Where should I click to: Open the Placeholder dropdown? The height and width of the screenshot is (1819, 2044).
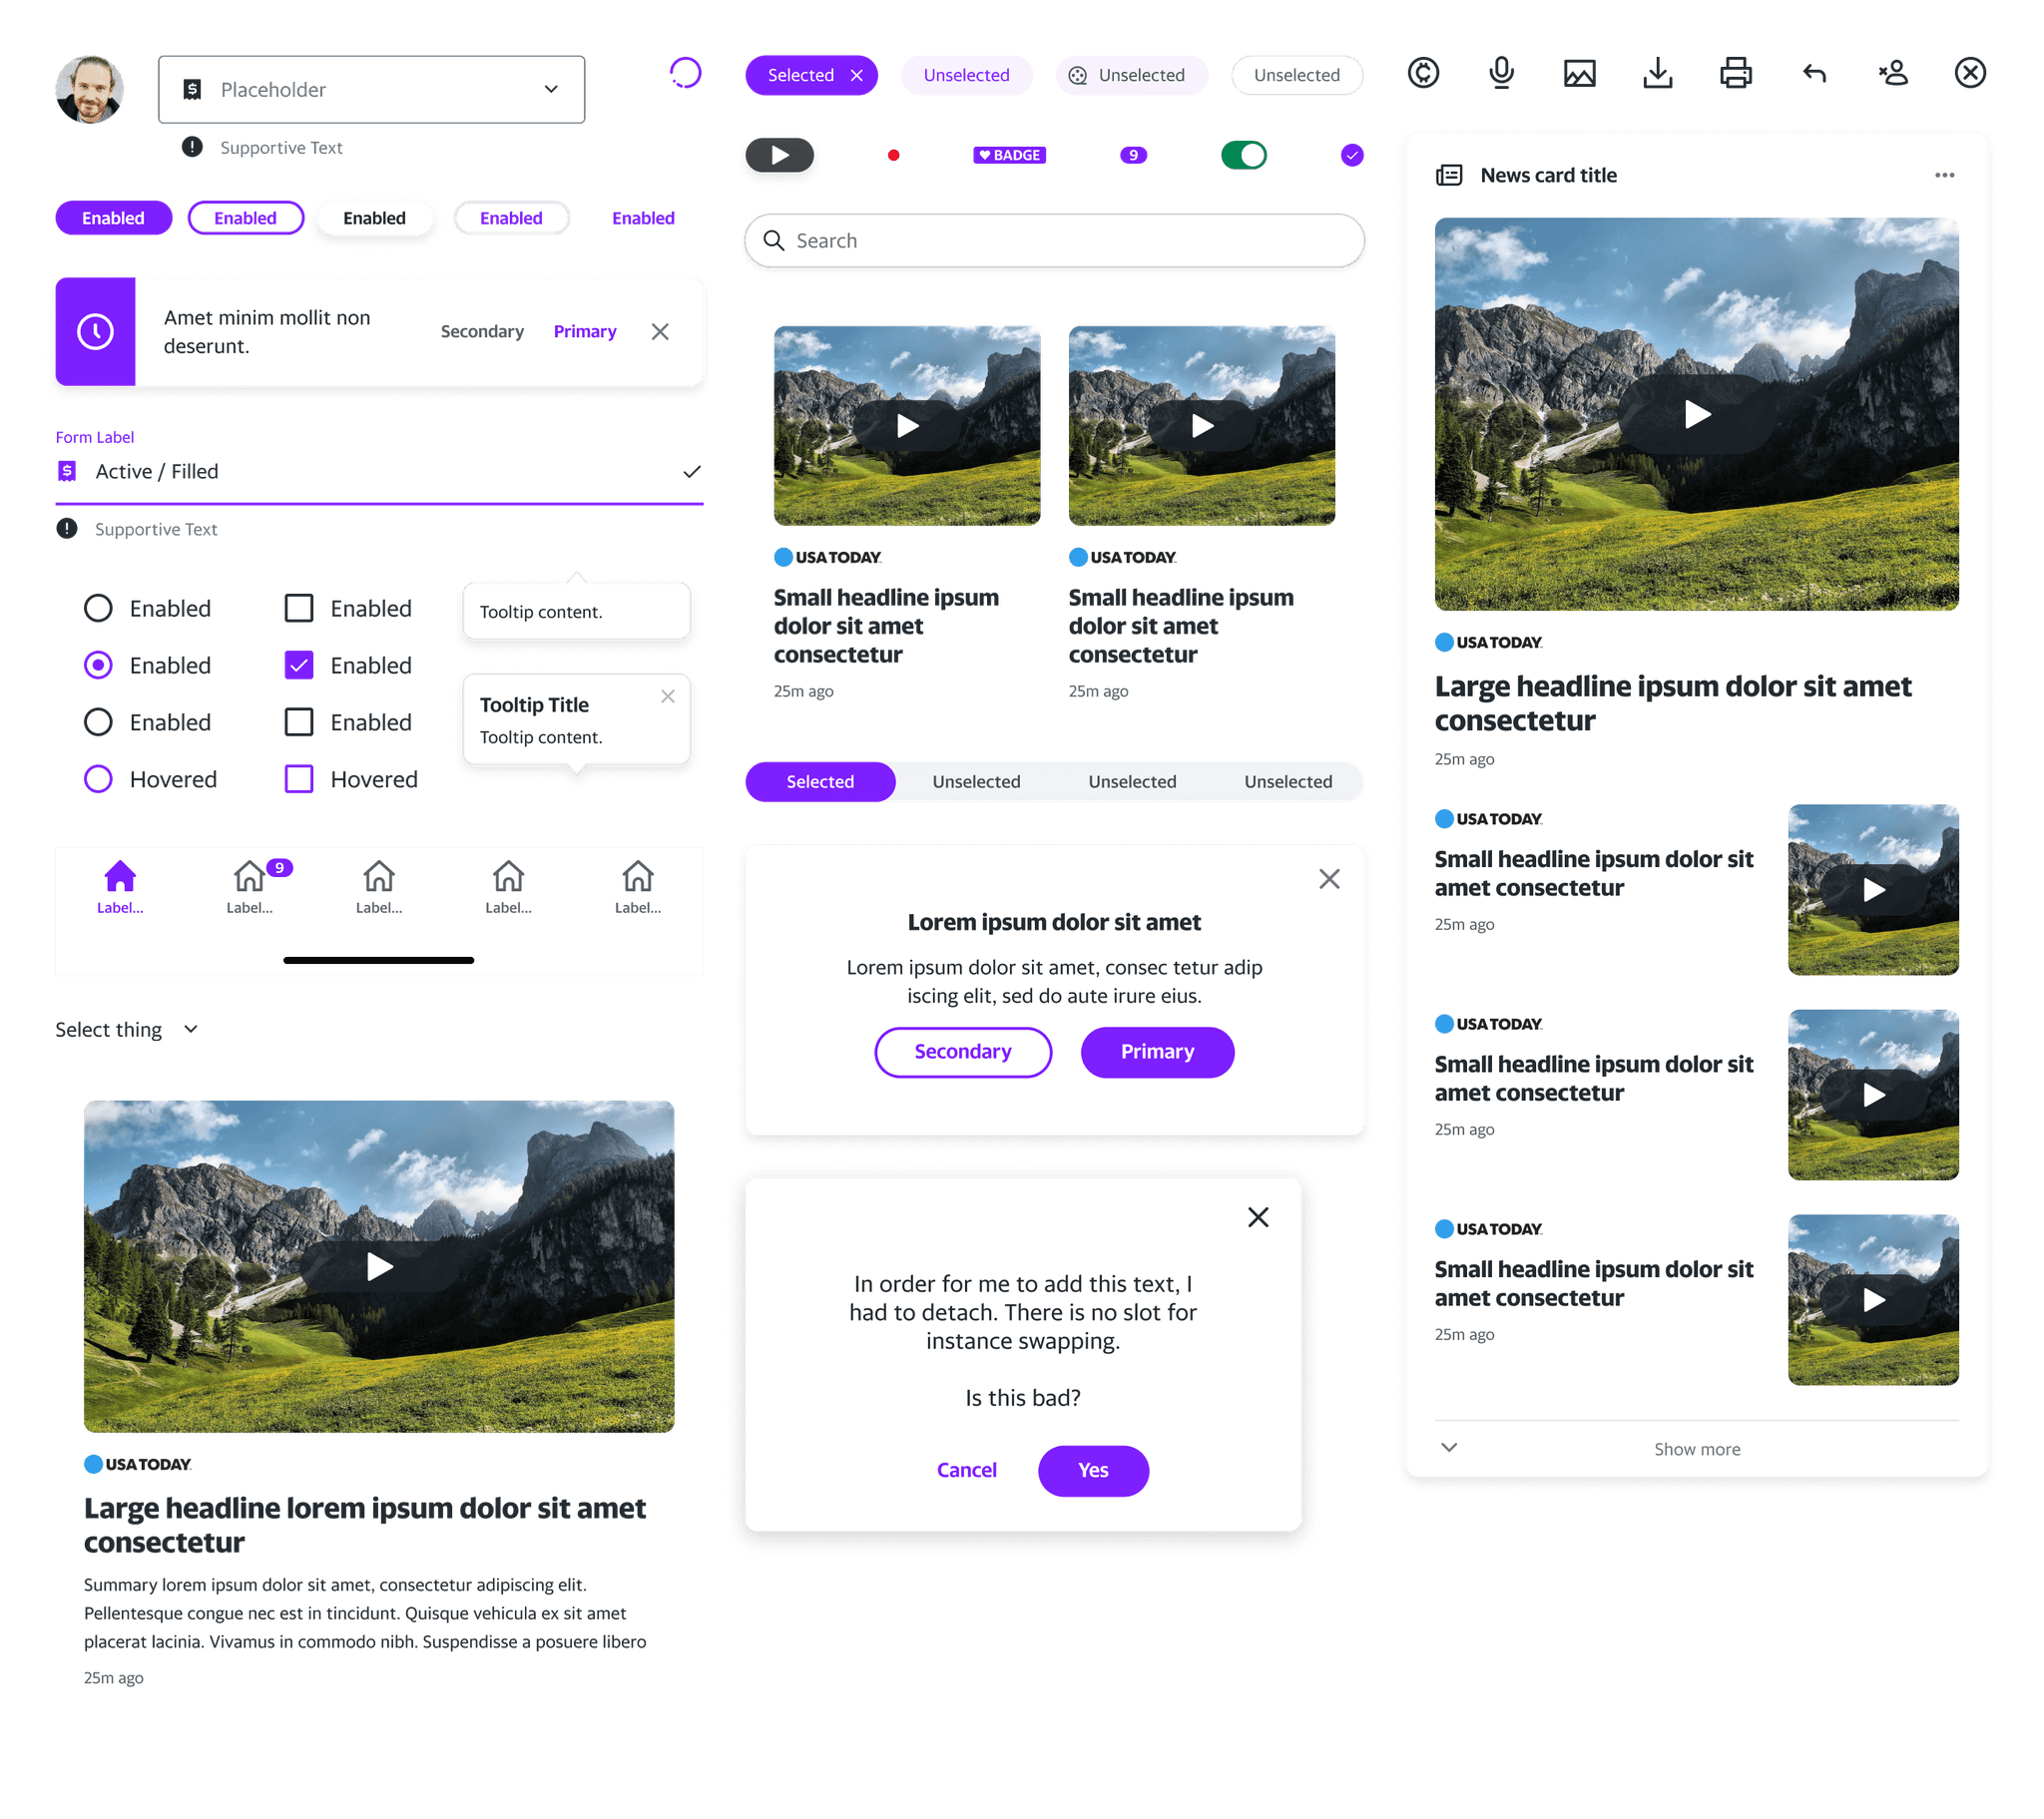[x=371, y=89]
